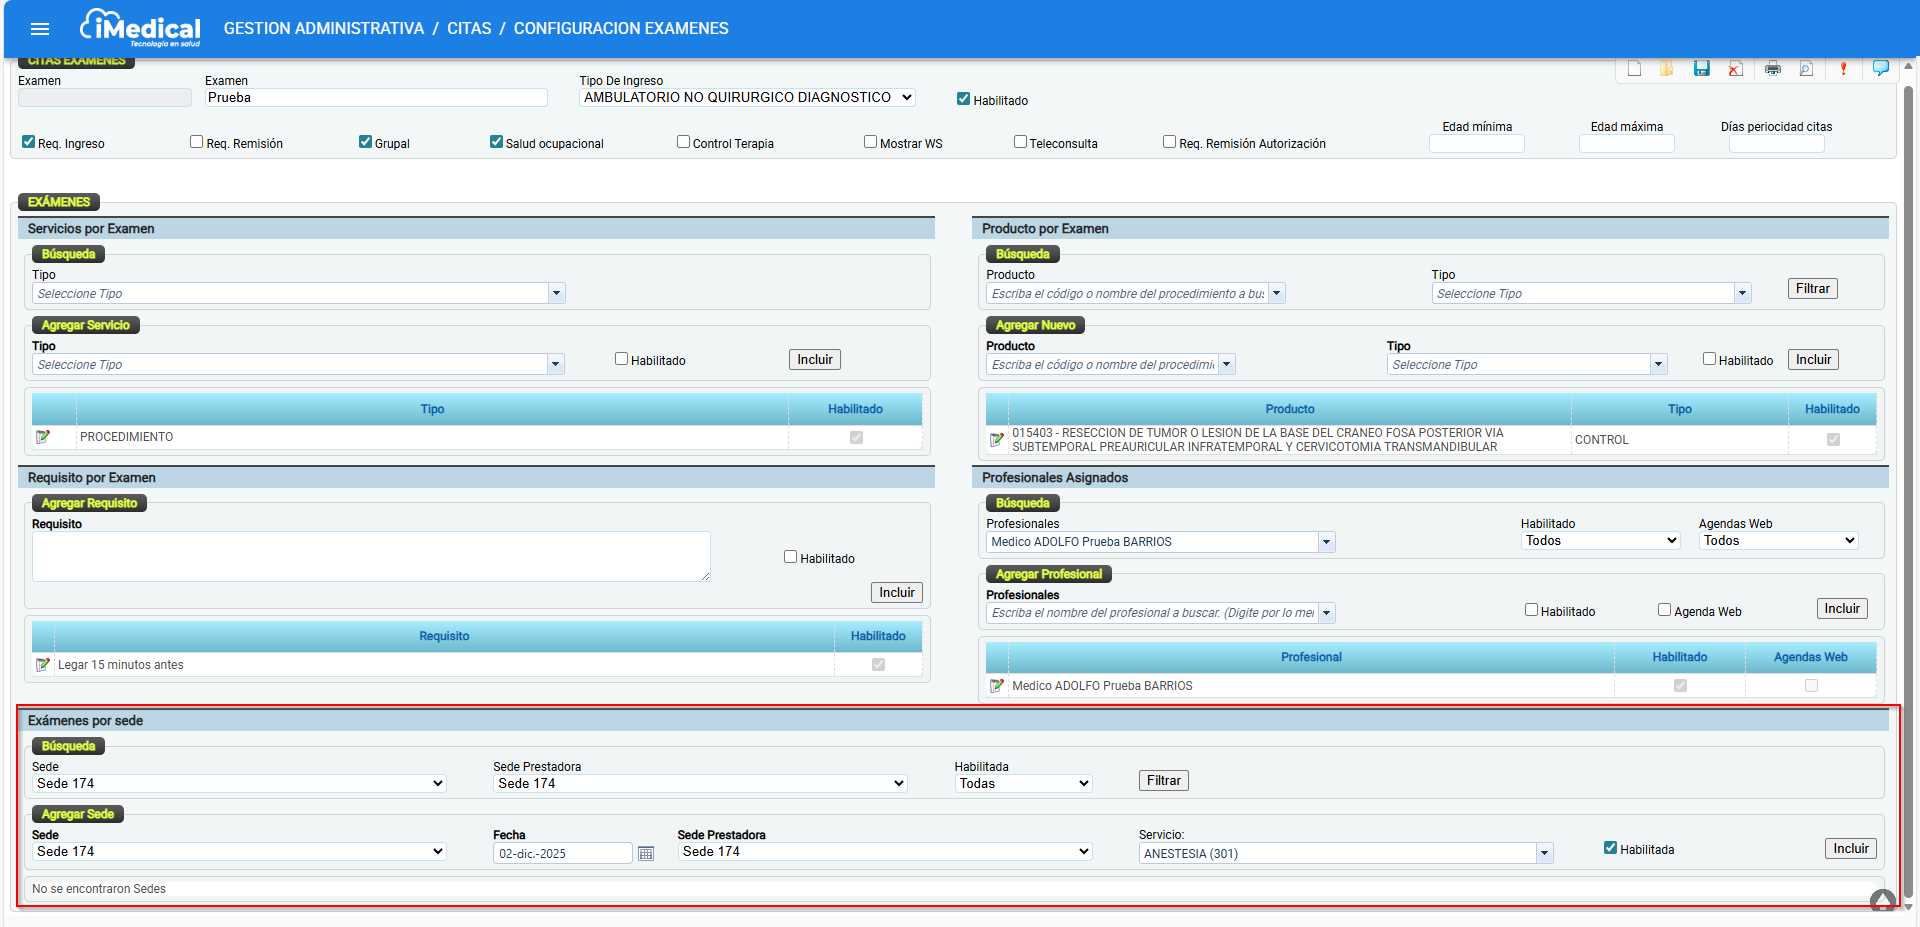Open the Fecha calendar picker
The image size is (1920, 927).
[646, 854]
